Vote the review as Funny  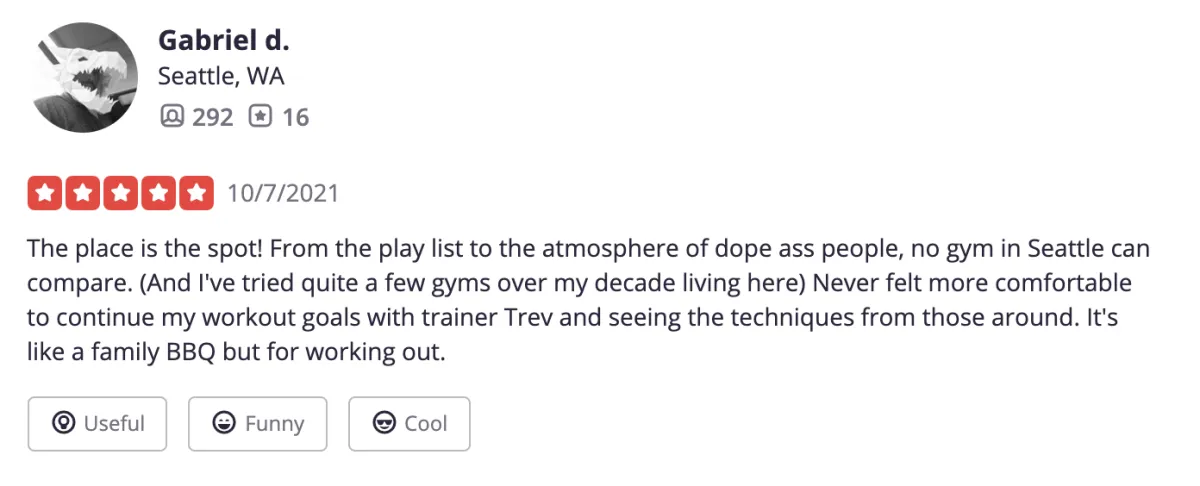tap(258, 424)
